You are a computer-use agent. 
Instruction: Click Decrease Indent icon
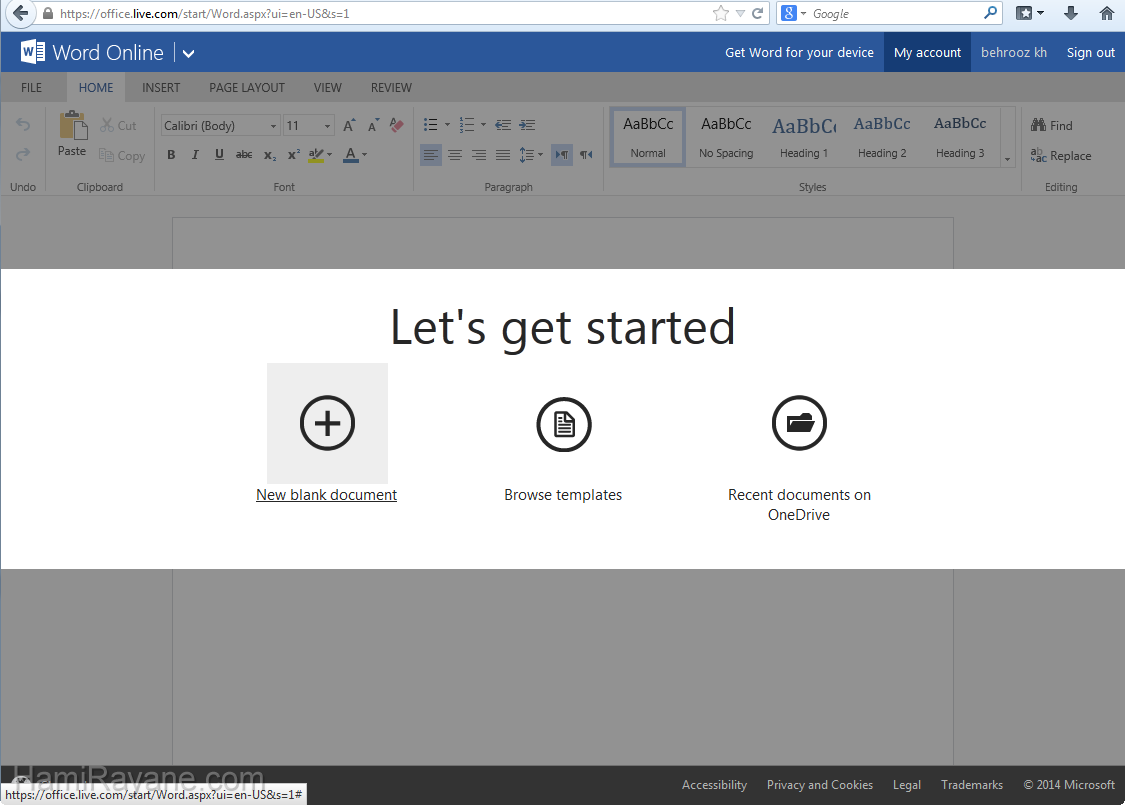coord(503,125)
